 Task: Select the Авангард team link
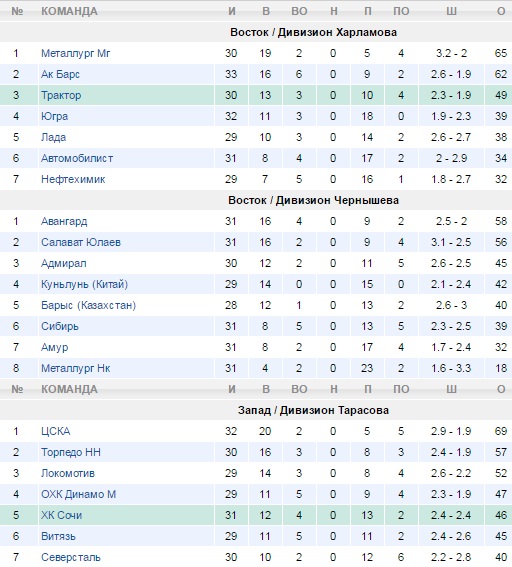click(x=64, y=221)
